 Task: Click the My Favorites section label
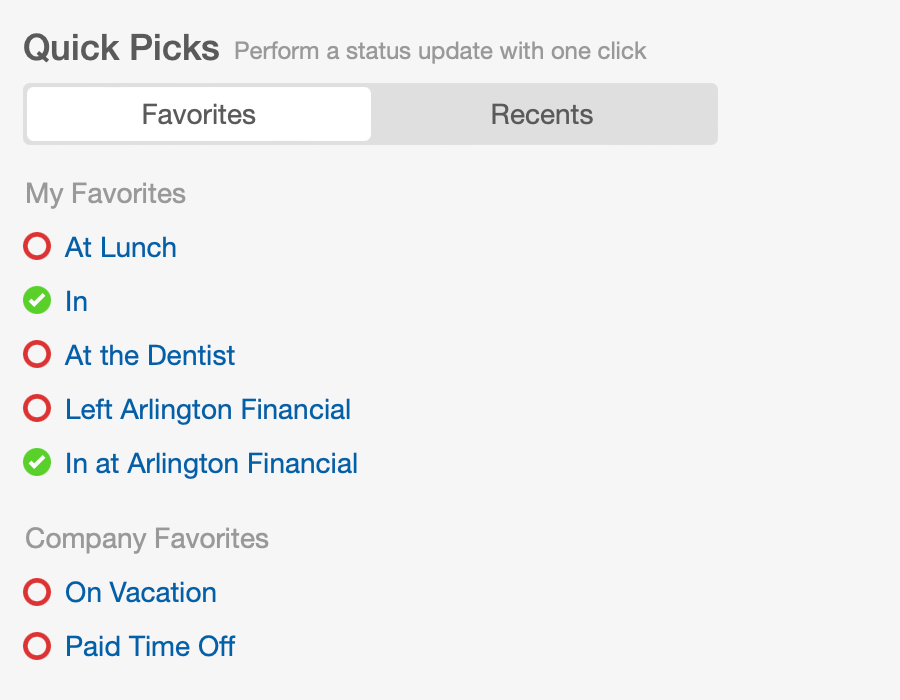[106, 193]
